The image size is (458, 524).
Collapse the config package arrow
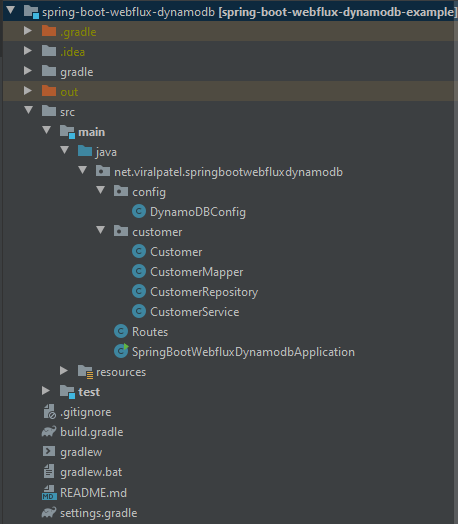tap(100, 190)
